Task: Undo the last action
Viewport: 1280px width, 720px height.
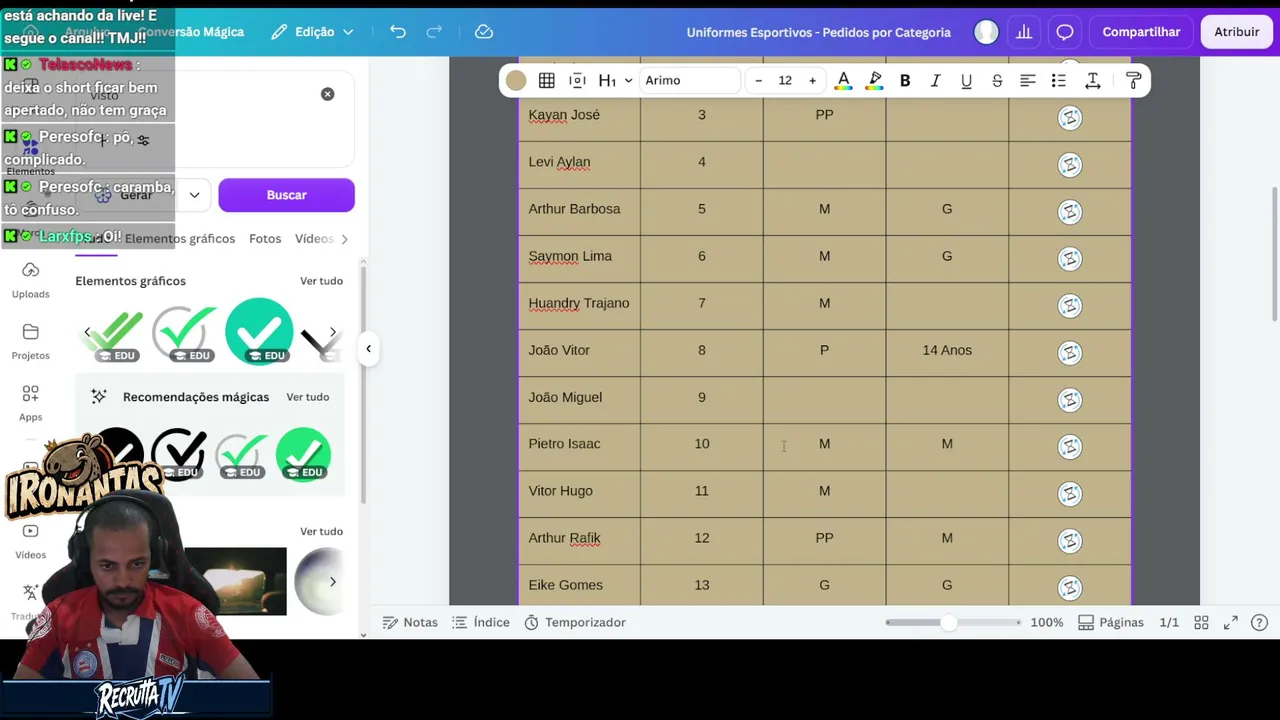Action: coord(398,32)
